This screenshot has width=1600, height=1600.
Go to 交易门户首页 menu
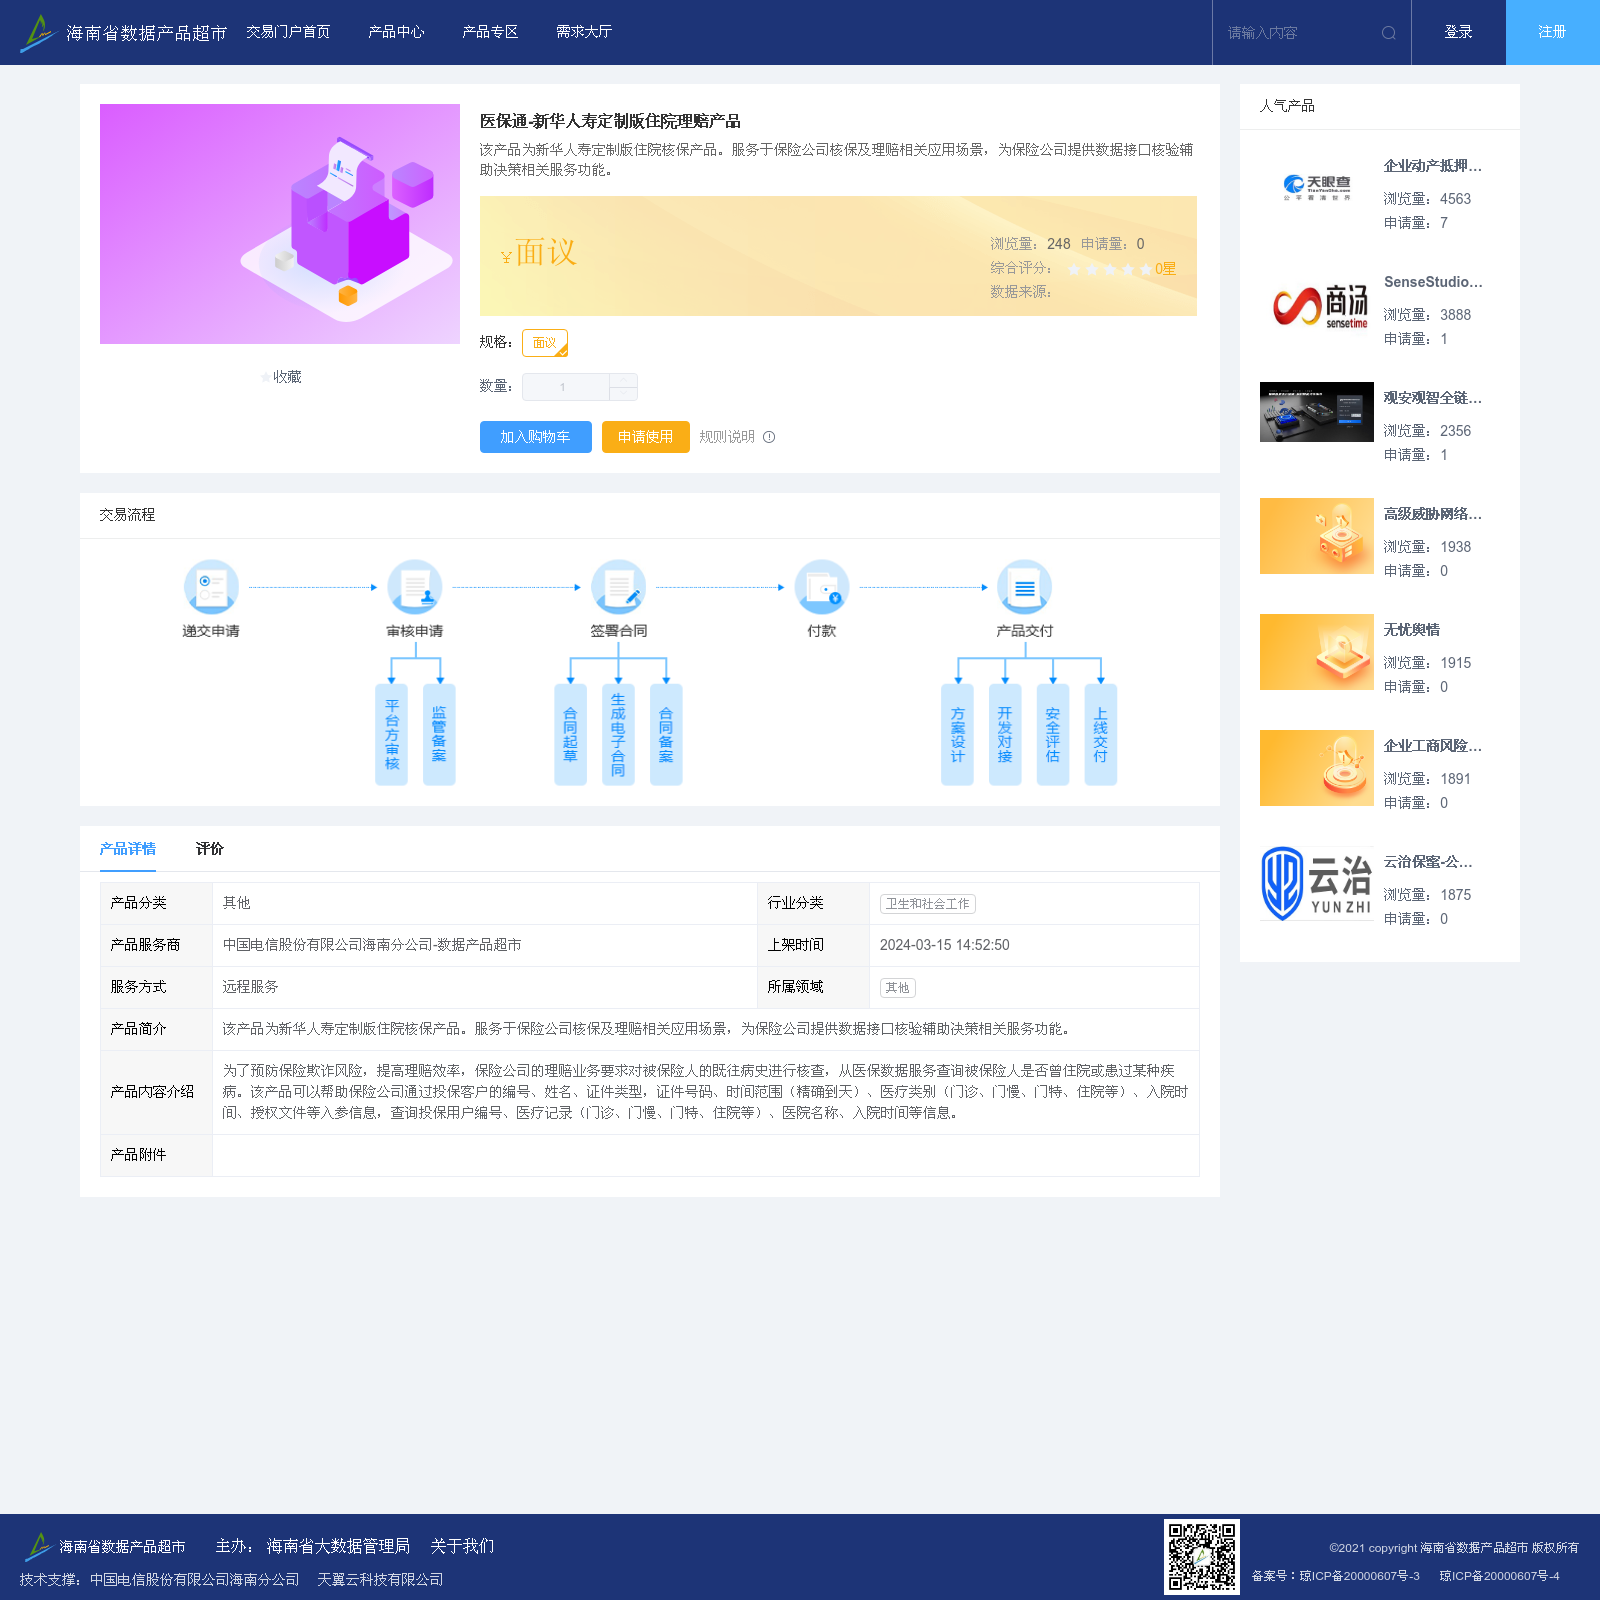(288, 32)
